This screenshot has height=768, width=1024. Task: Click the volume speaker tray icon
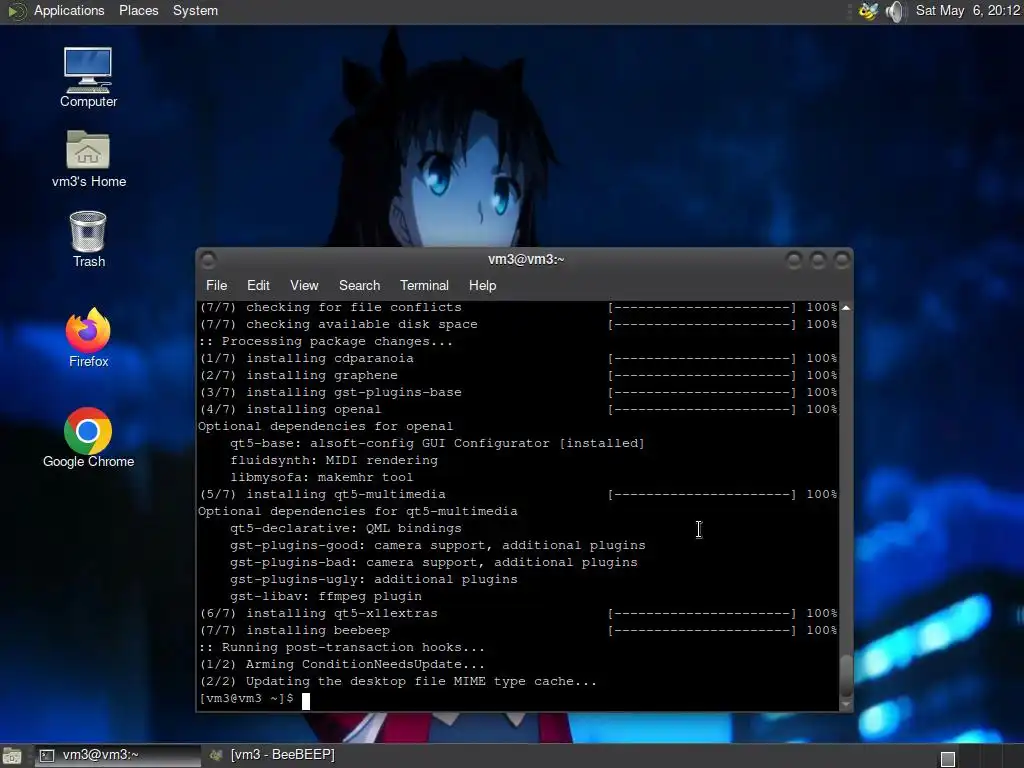click(x=895, y=11)
